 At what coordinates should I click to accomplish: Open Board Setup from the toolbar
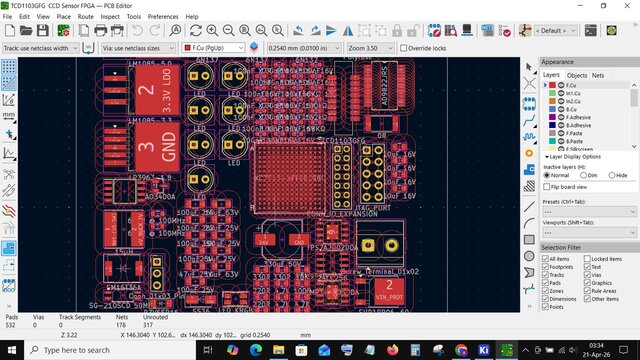coord(63,31)
